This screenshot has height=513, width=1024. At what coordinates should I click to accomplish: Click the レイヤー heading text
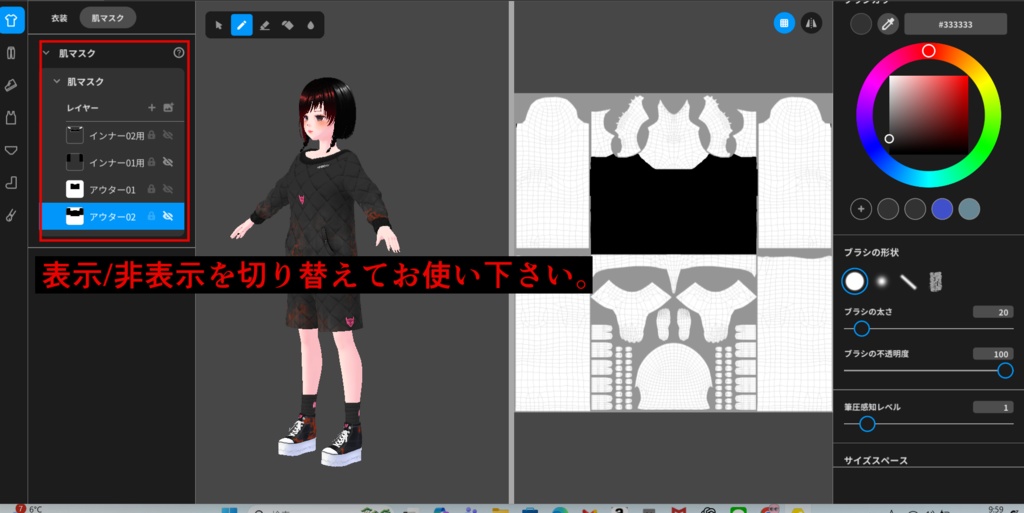coord(82,108)
